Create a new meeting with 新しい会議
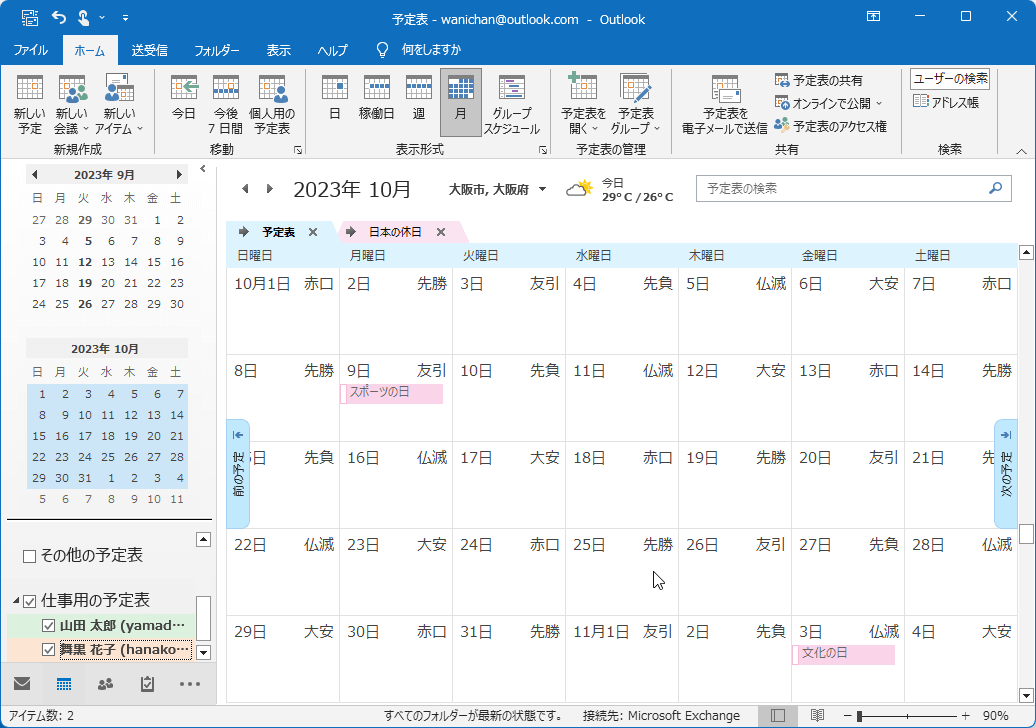 point(72,104)
